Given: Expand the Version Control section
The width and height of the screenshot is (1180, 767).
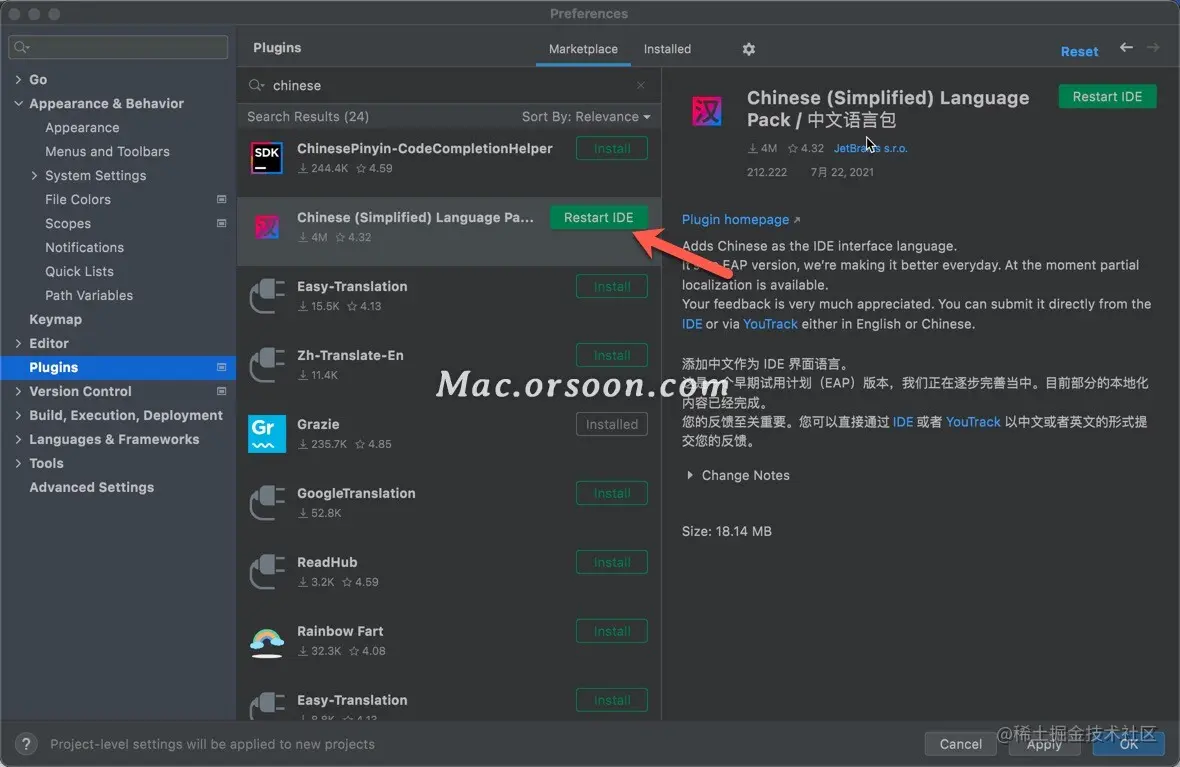Looking at the screenshot, I should [18, 391].
